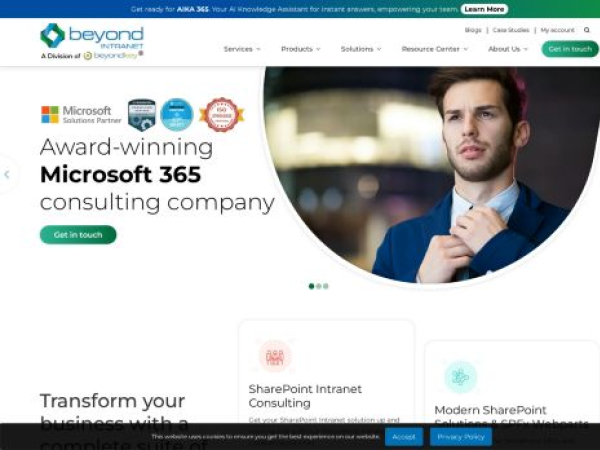Expand the Resource Center dropdown
600x450 pixels.
point(435,49)
